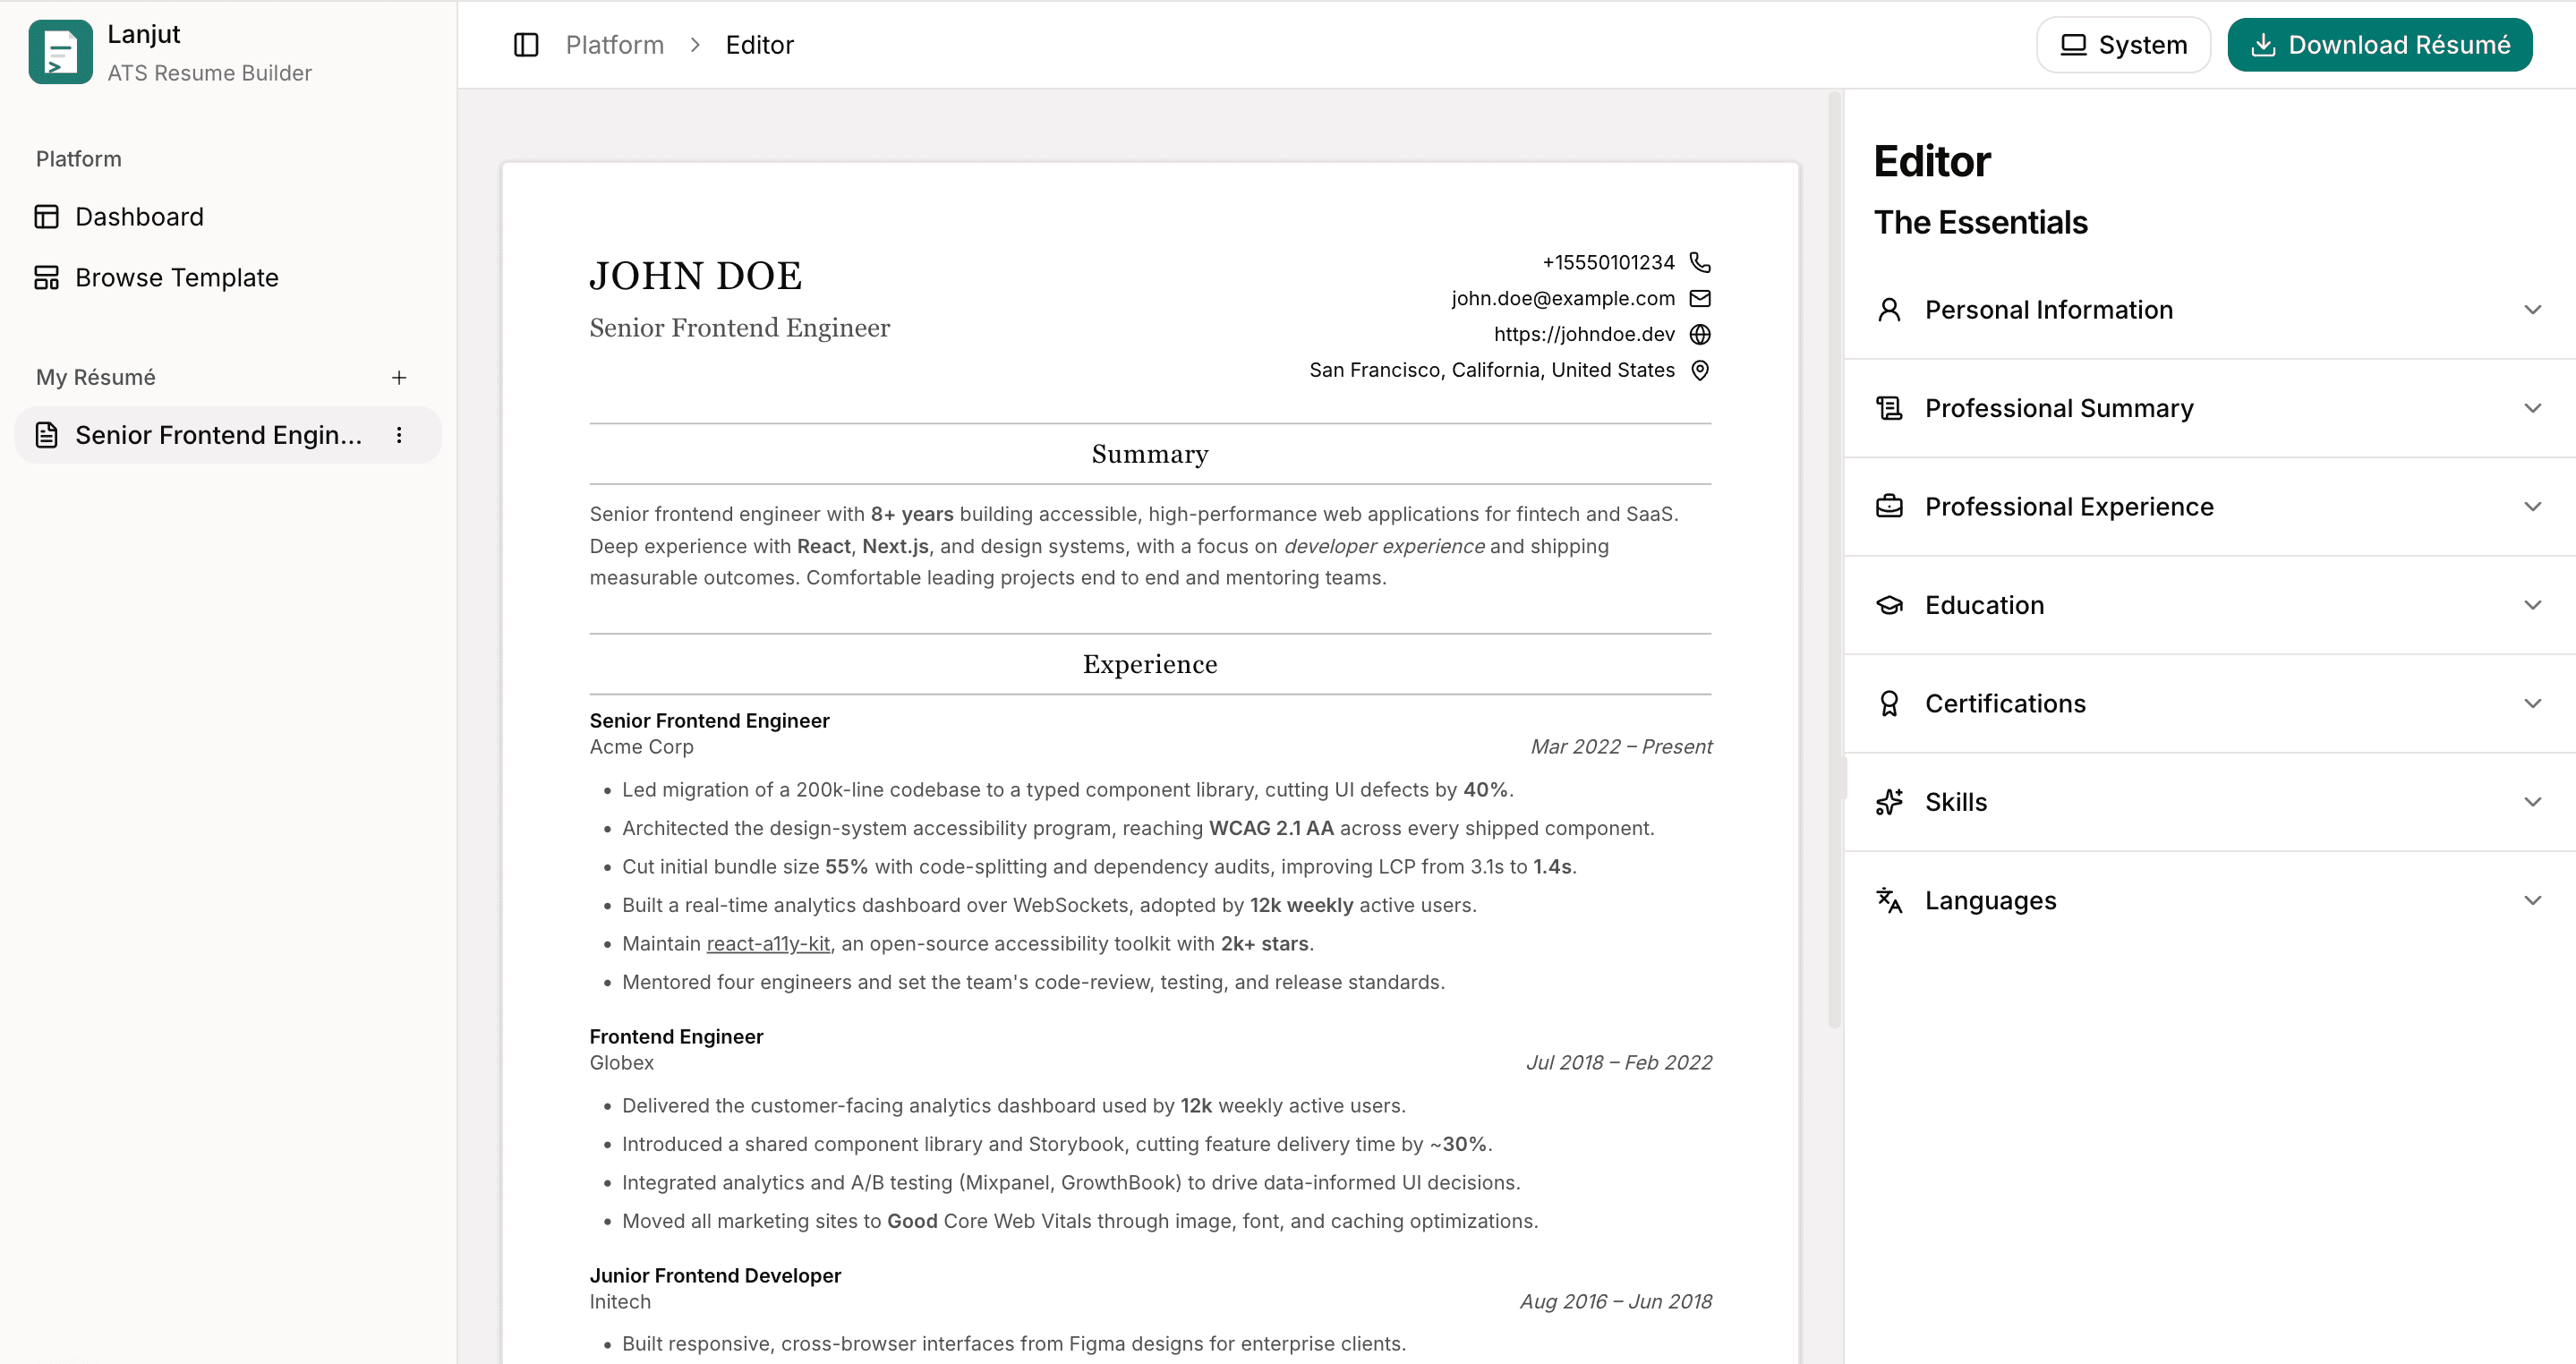Click the Dashboard layout icon
The width and height of the screenshot is (2576, 1364).
[46, 217]
